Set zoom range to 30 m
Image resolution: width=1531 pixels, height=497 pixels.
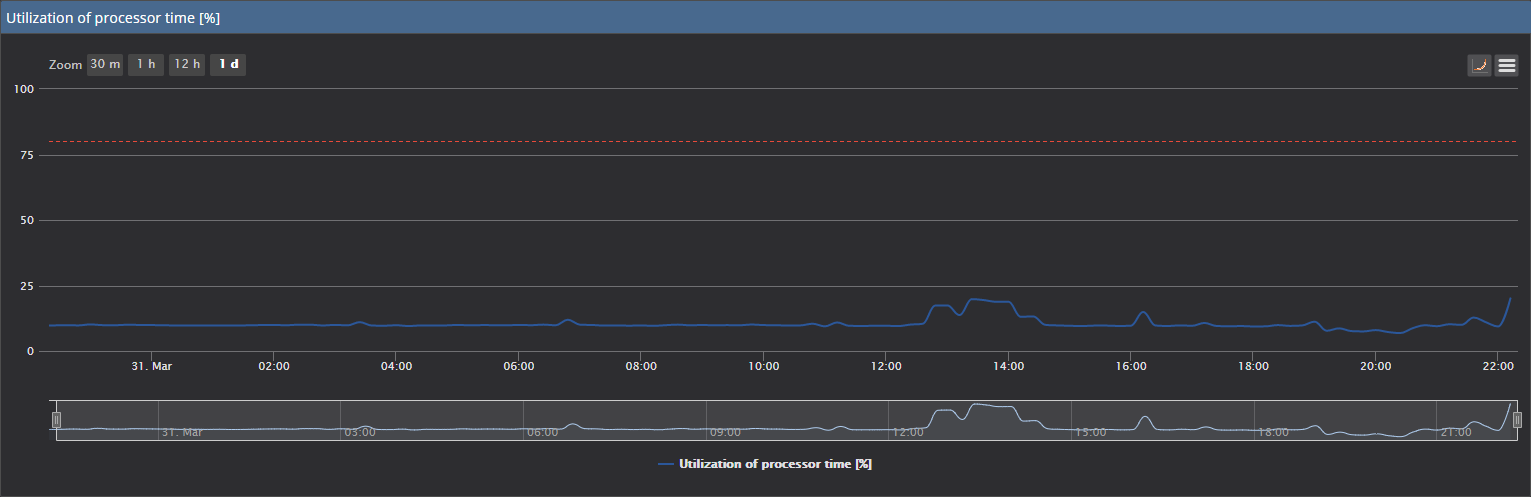click(105, 65)
